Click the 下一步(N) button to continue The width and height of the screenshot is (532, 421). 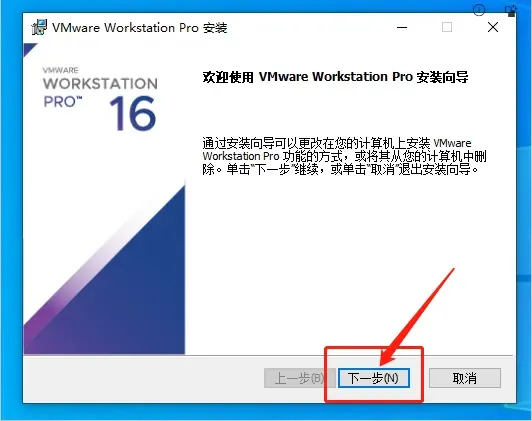[374, 378]
